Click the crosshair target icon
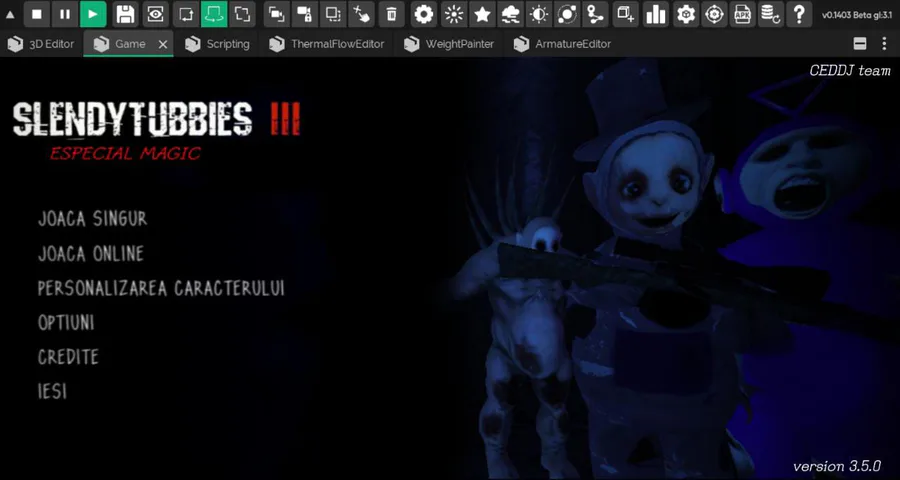This screenshot has height=480, width=900. point(714,14)
